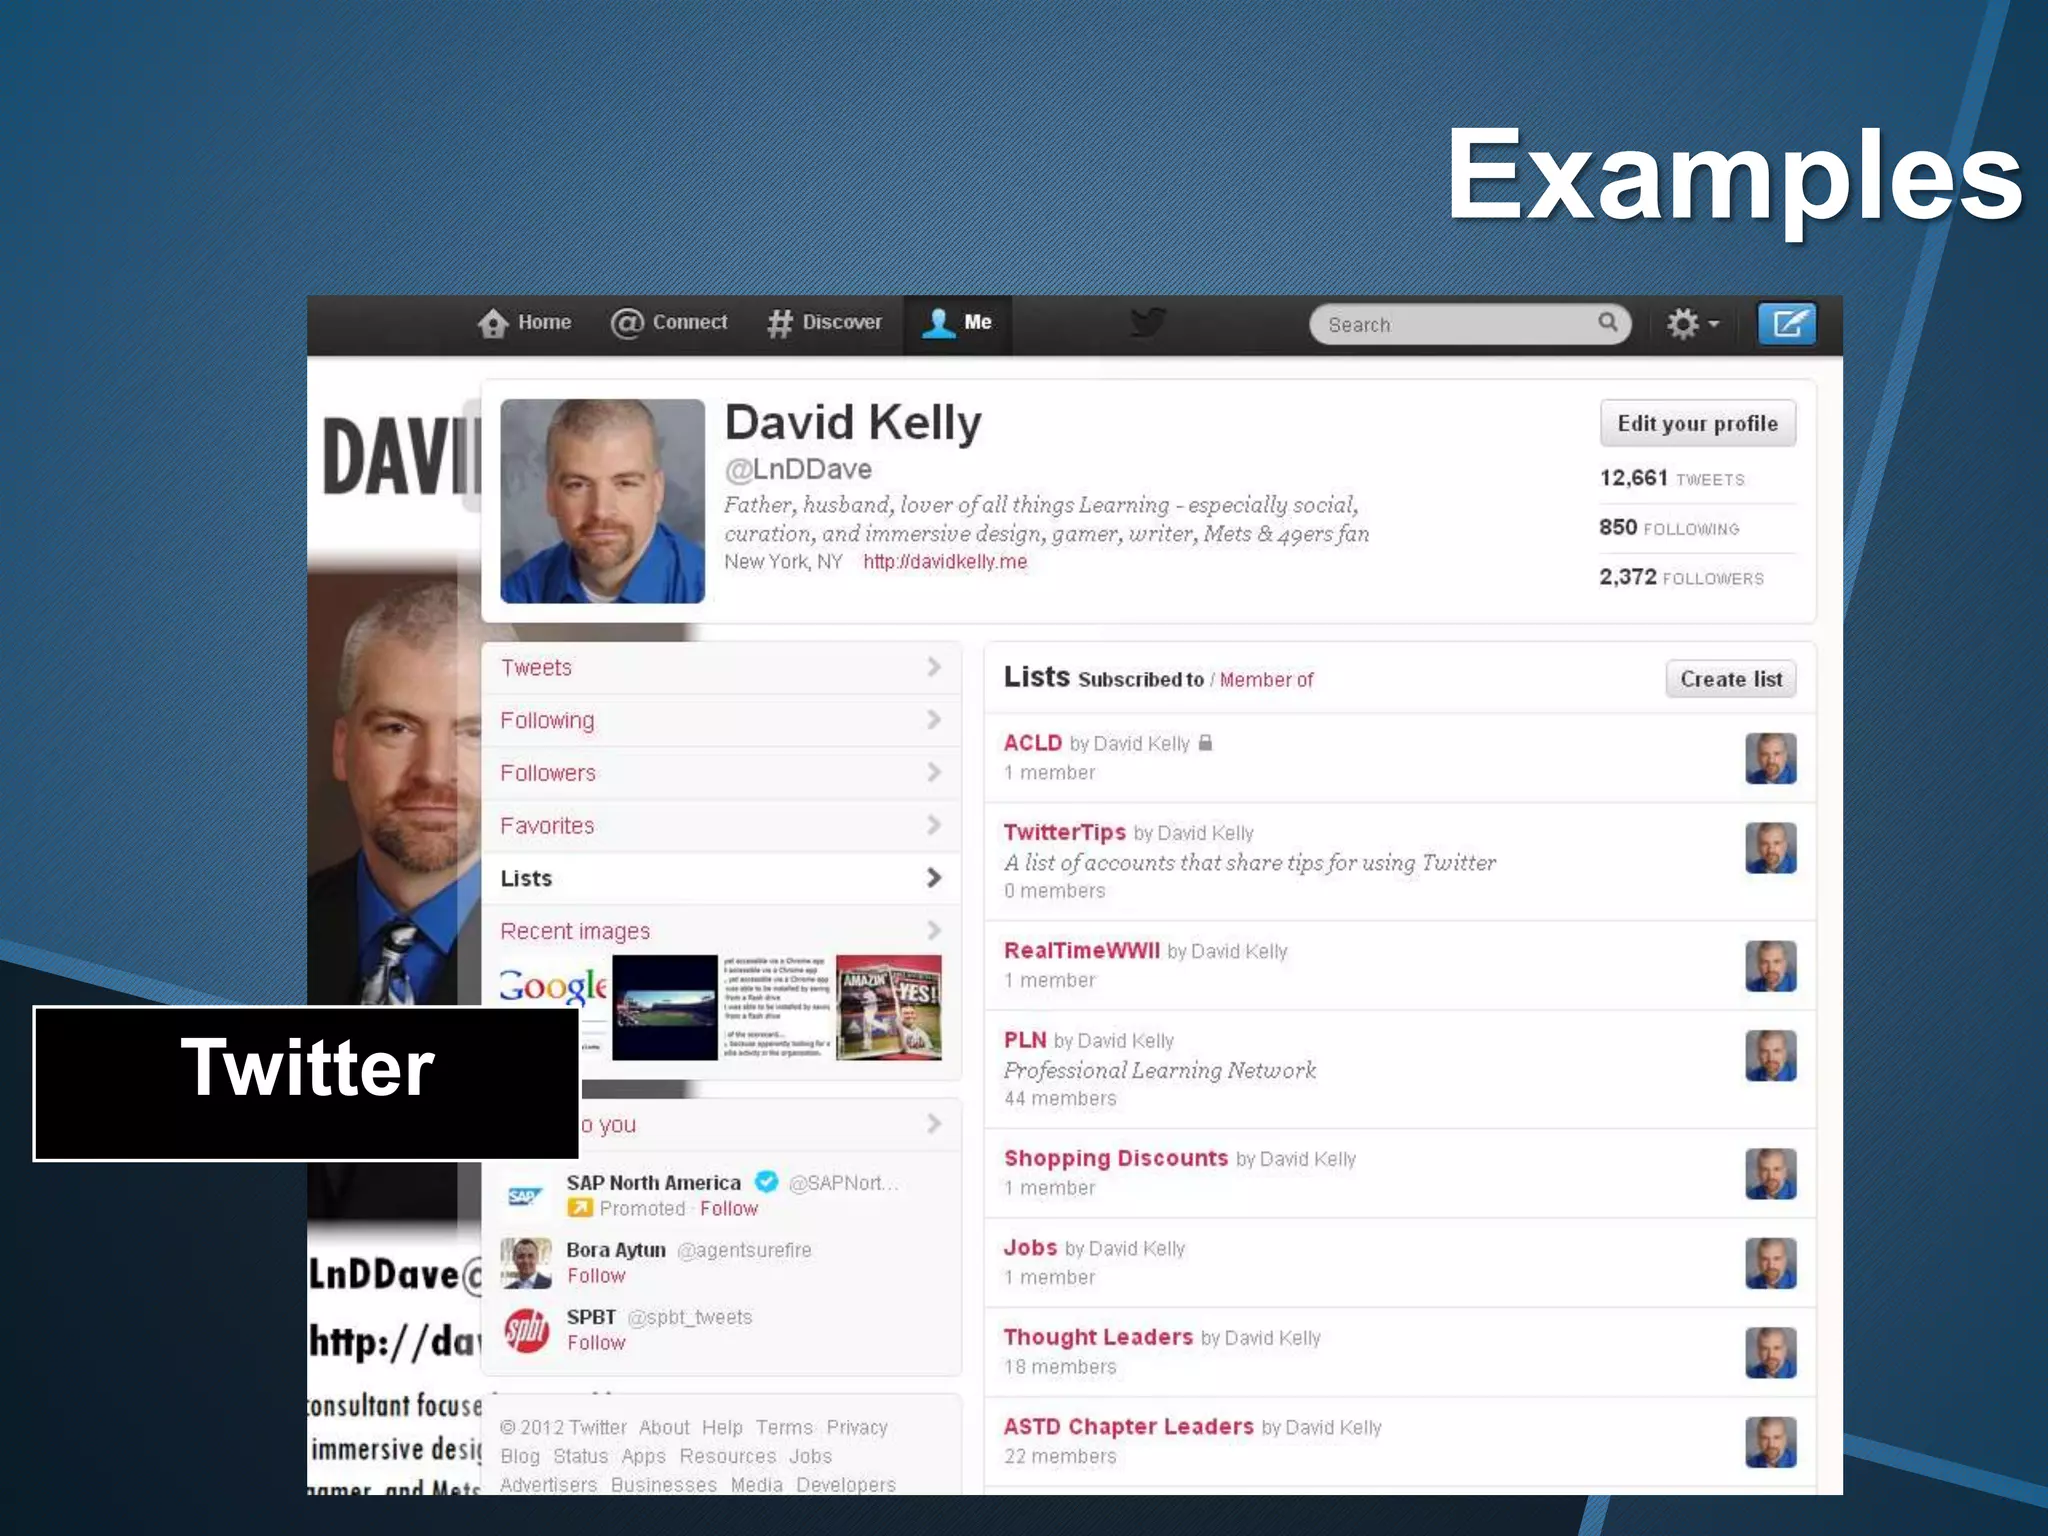Click Bora Aytun avatar

coord(526,1263)
